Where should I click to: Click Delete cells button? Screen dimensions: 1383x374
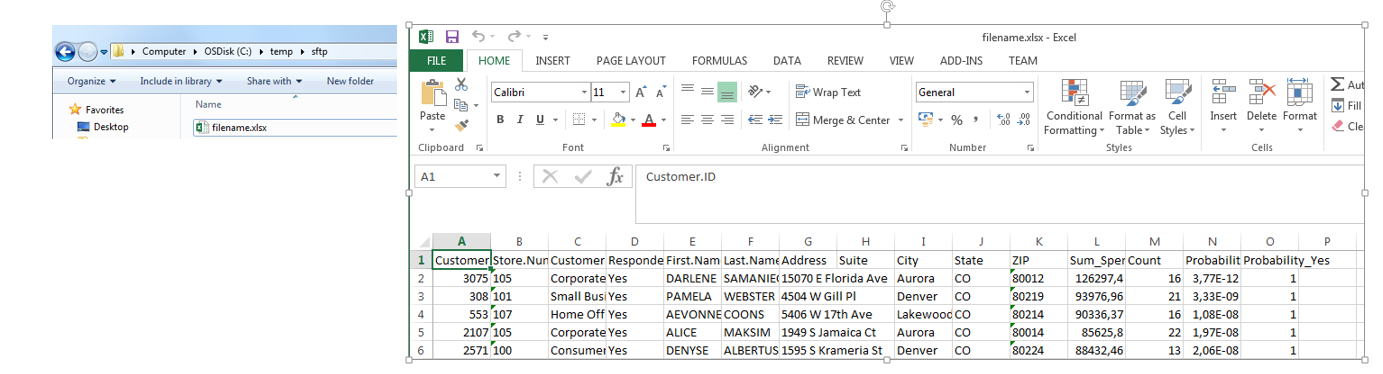[1261, 107]
